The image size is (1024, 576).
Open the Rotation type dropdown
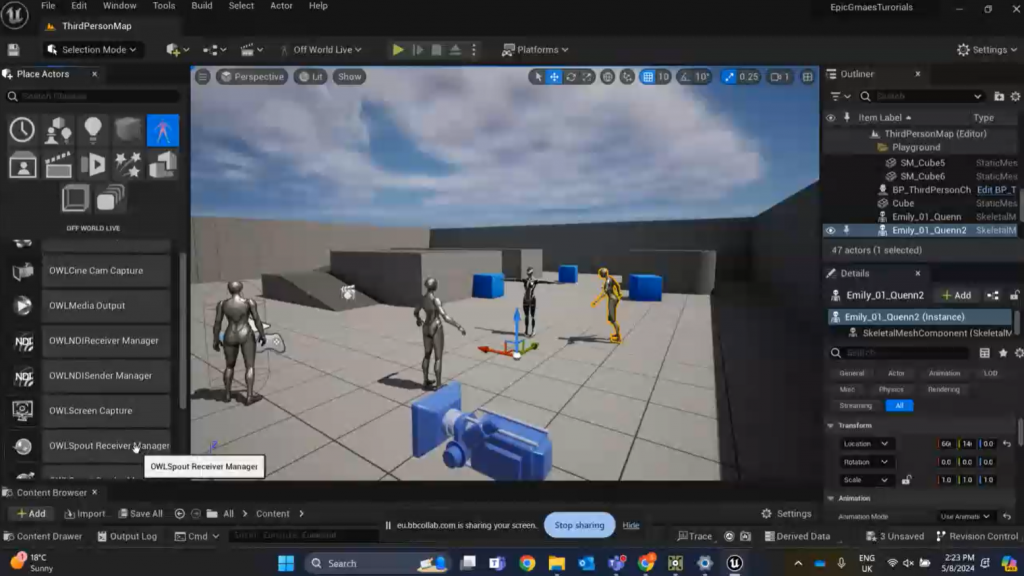pos(866,462)
